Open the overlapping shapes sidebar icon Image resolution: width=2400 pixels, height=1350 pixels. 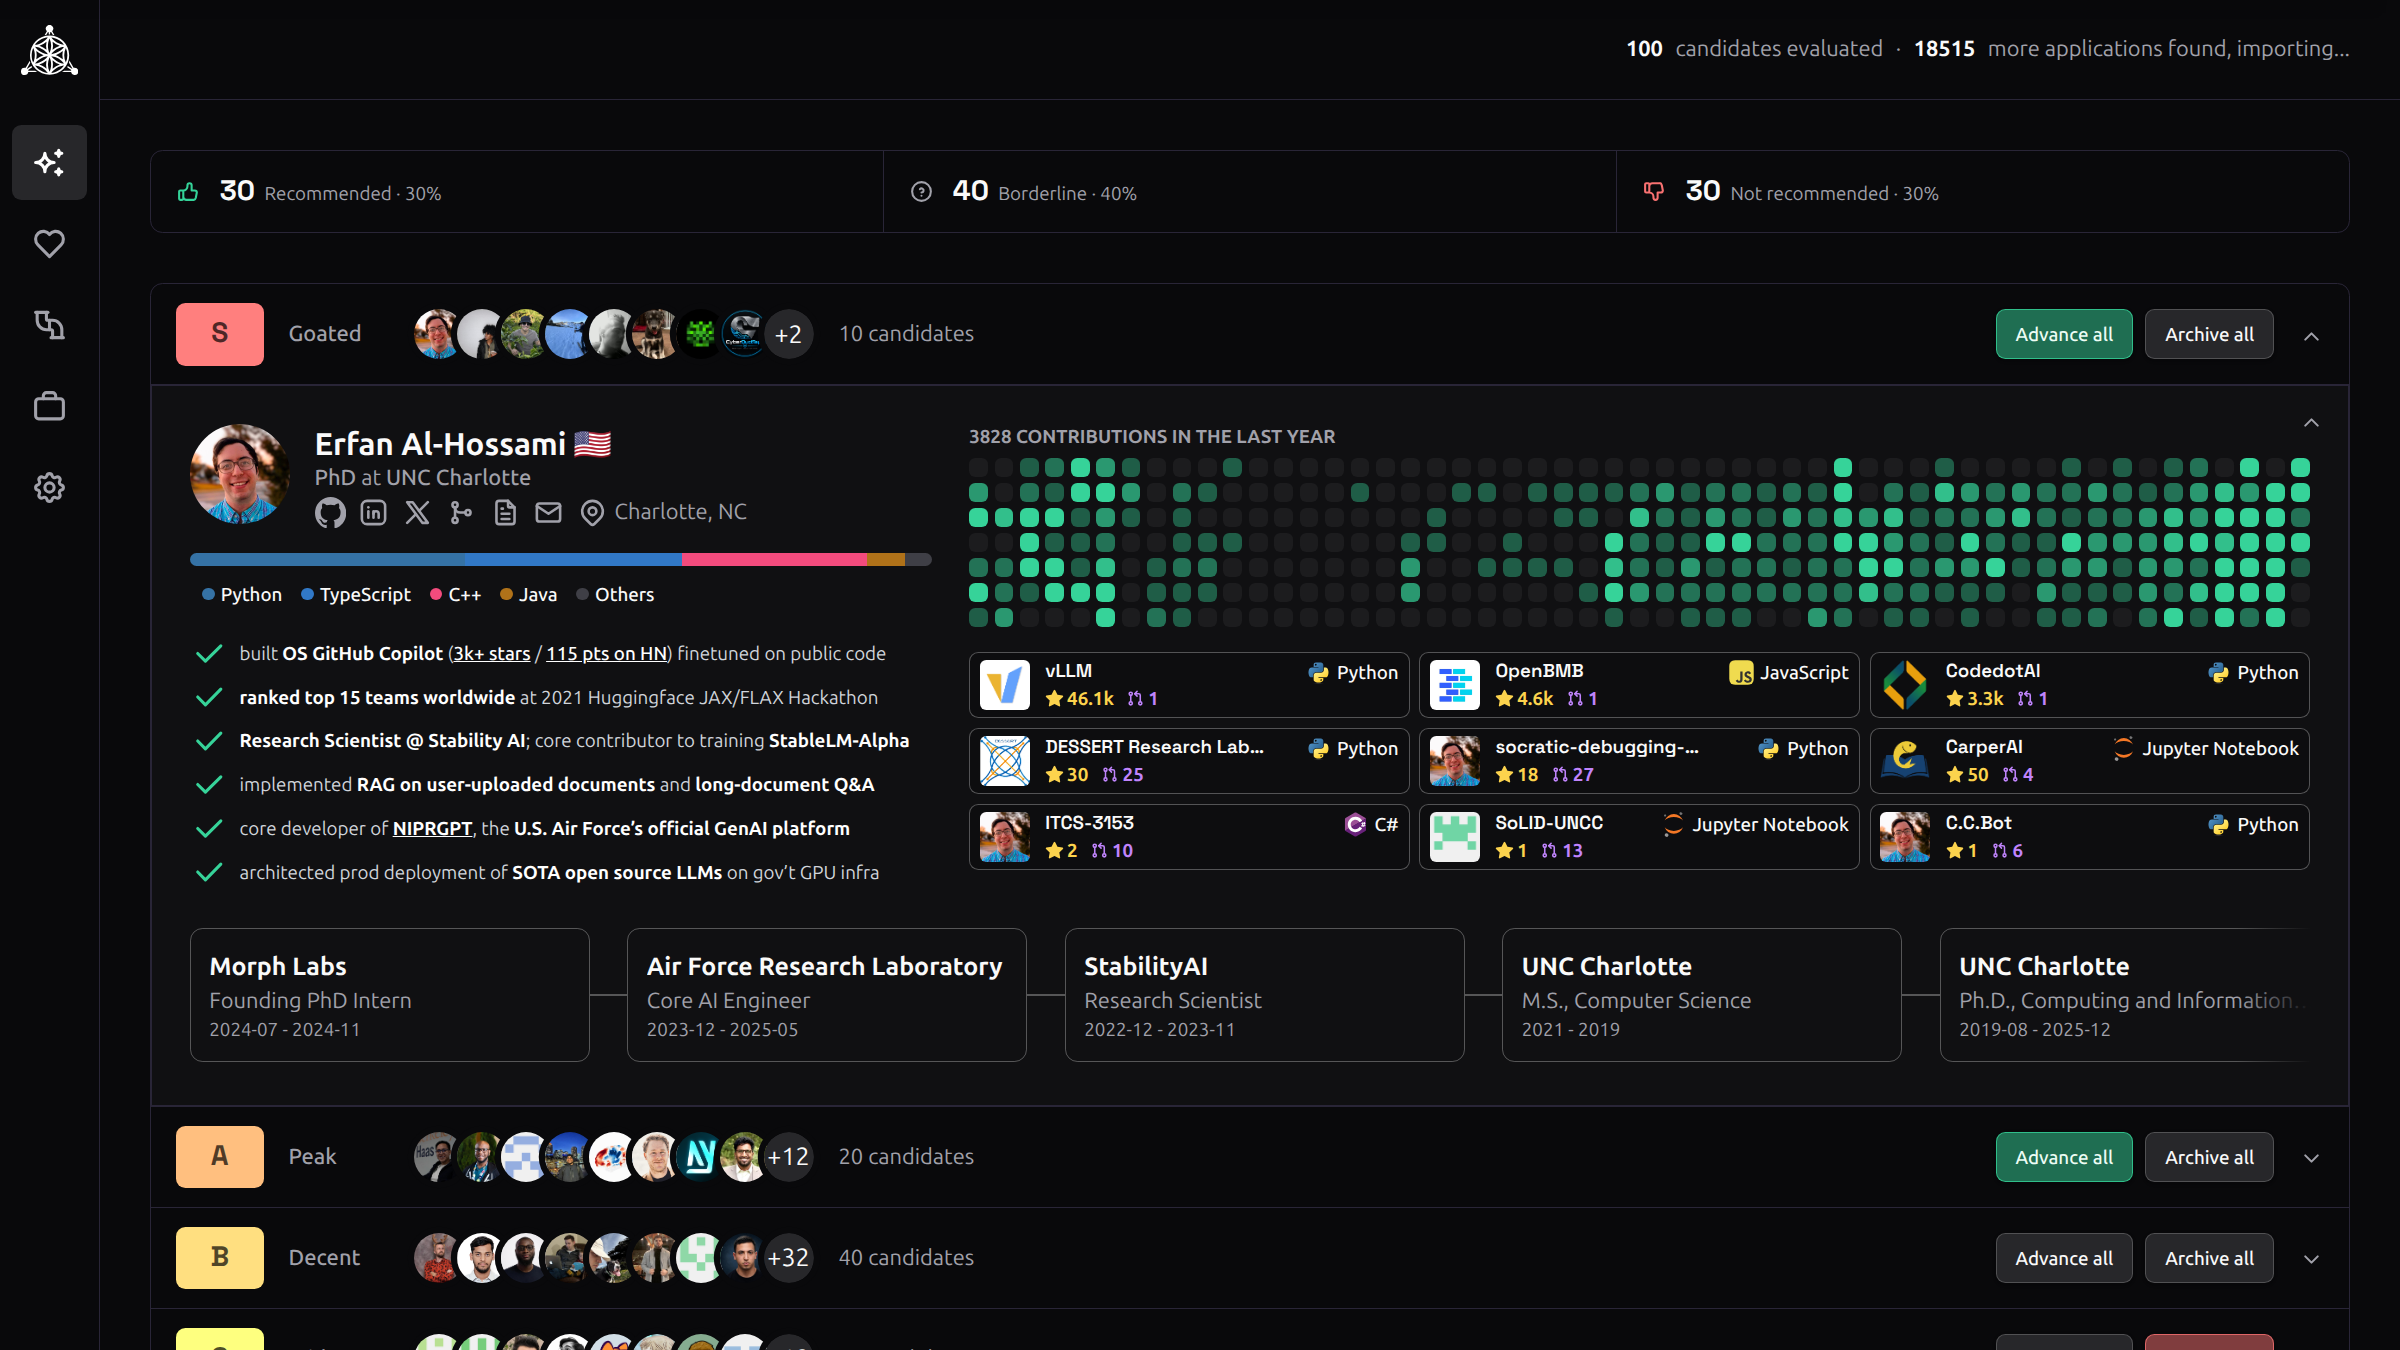click(49, 325)
